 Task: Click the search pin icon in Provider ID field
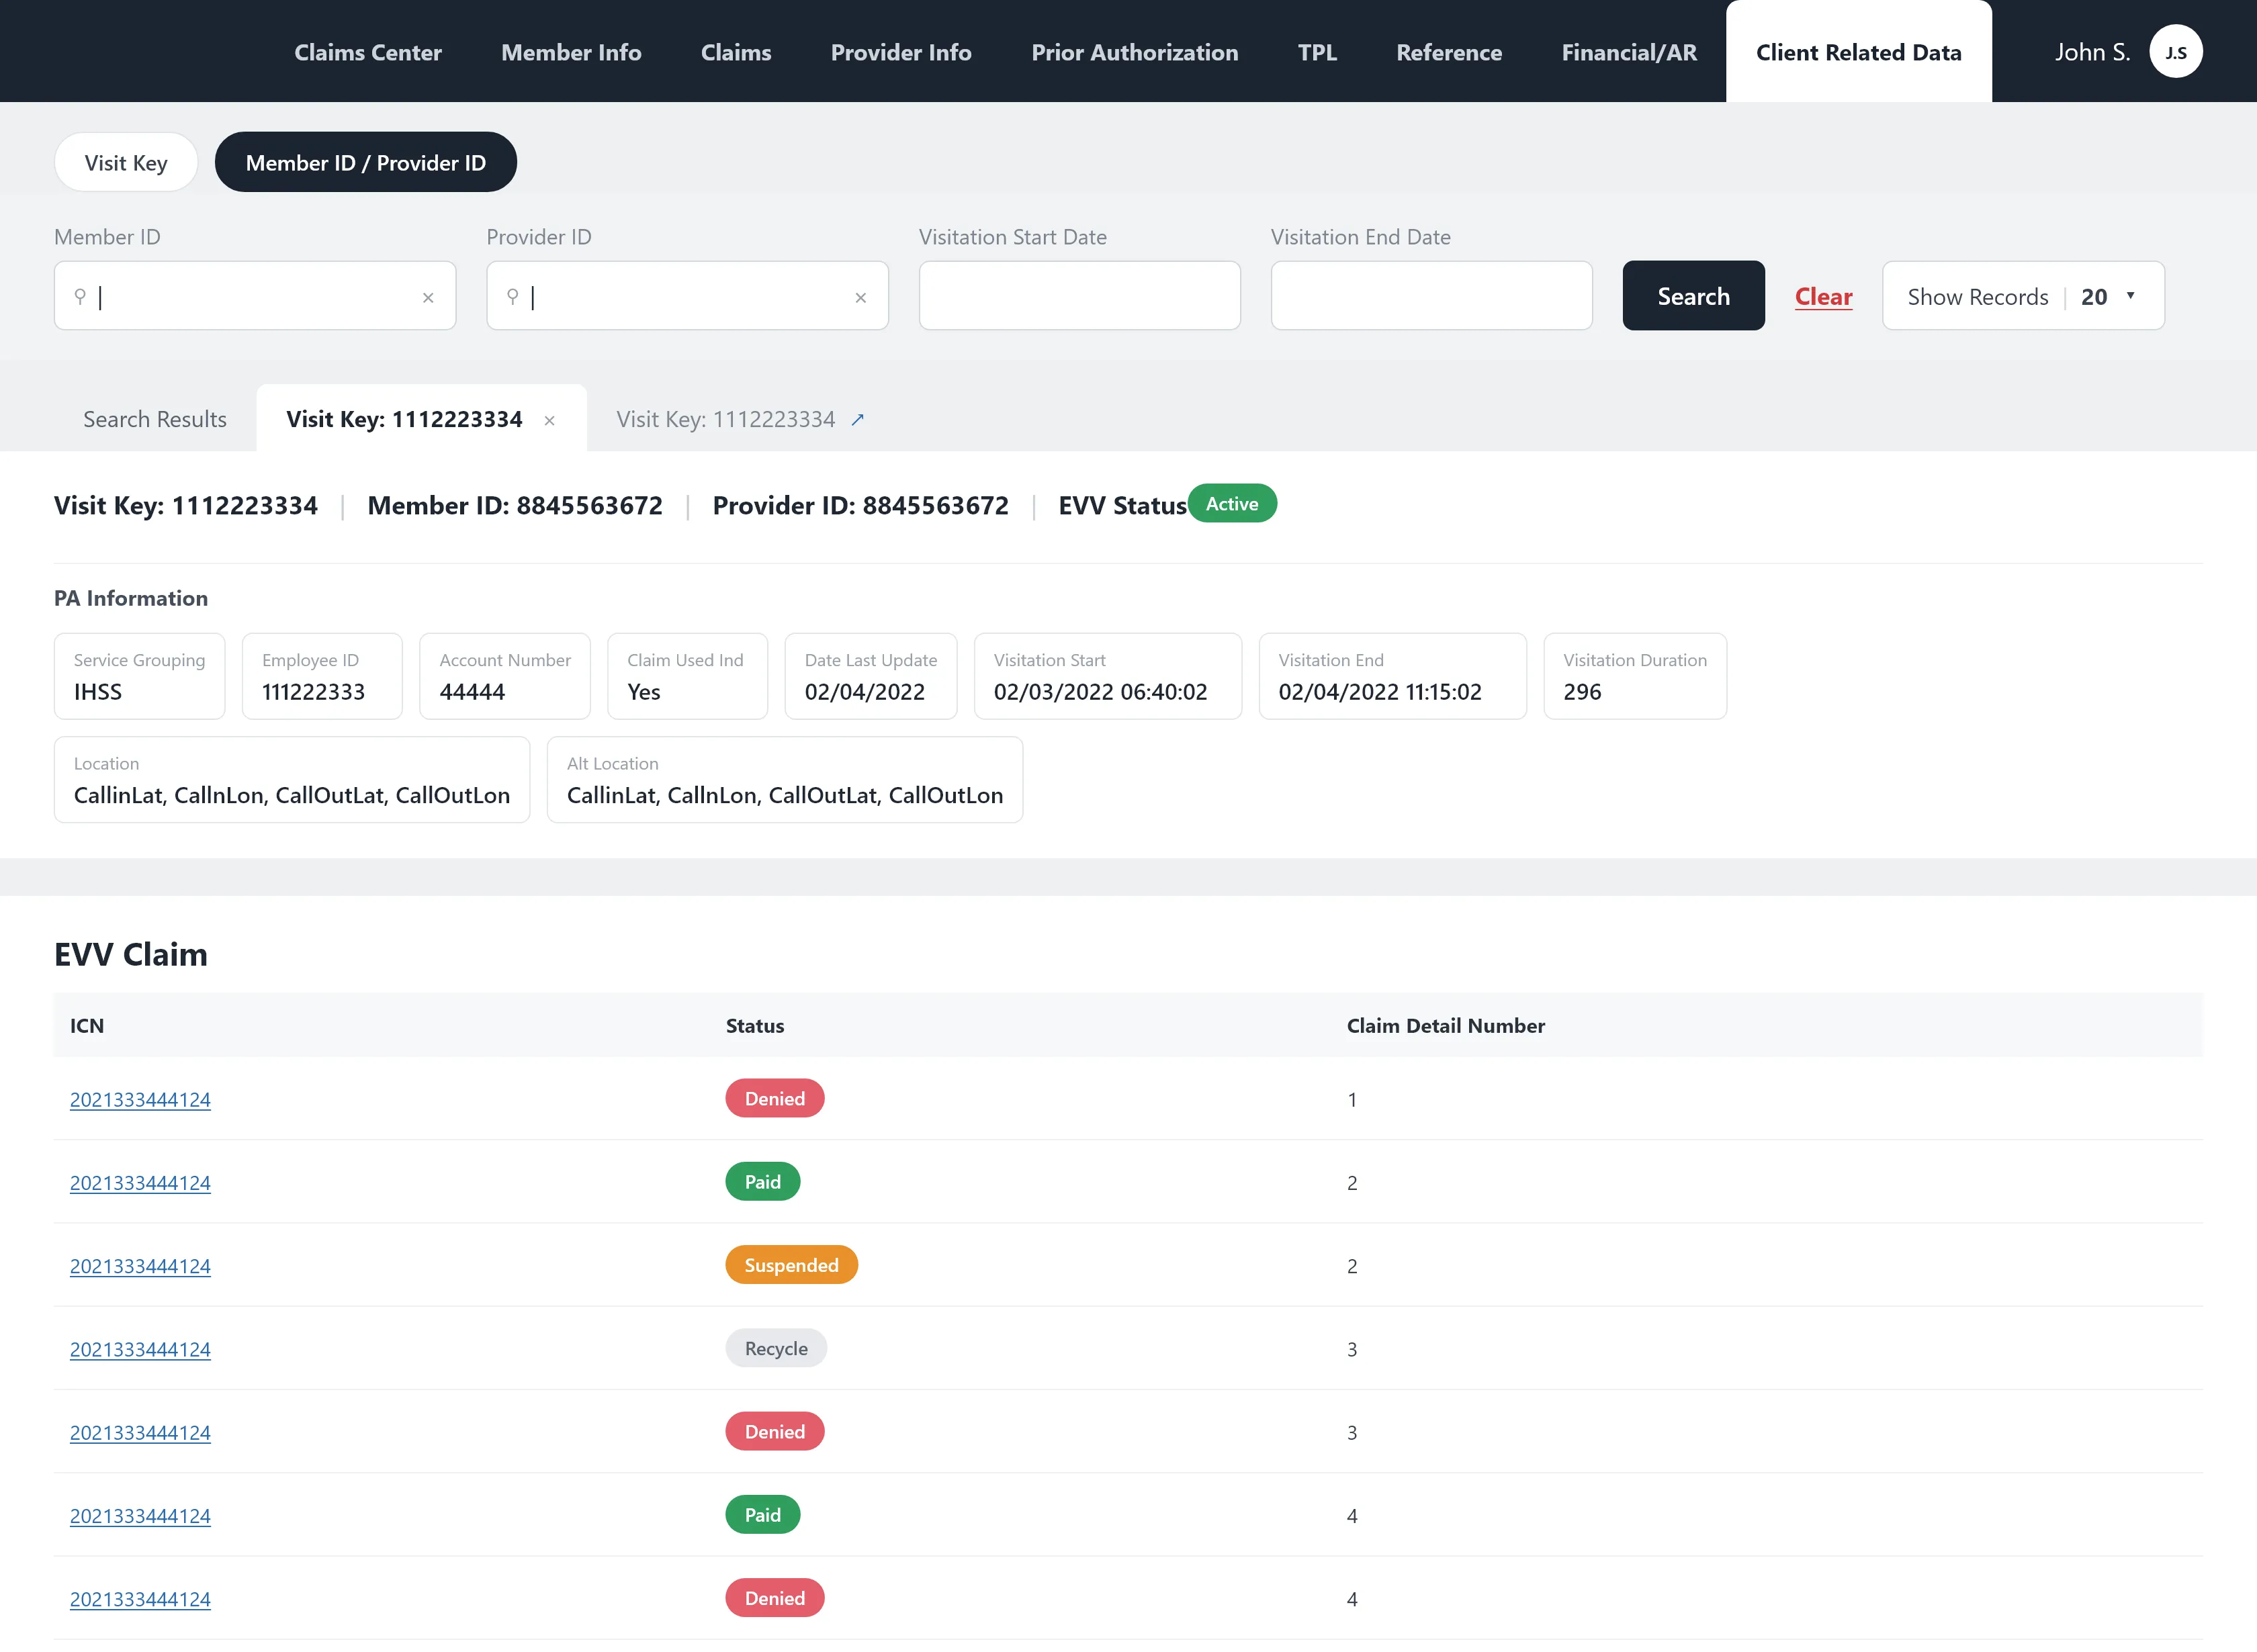pos(512,296)
